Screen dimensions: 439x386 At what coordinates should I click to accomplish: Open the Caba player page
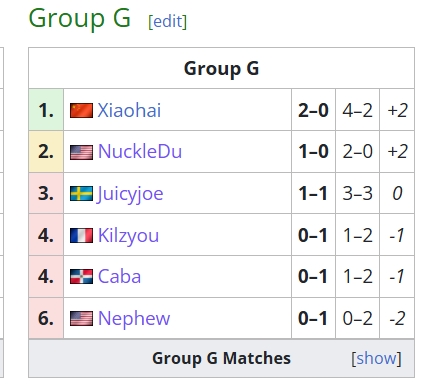pyautogui.click(x=119, y=277)
